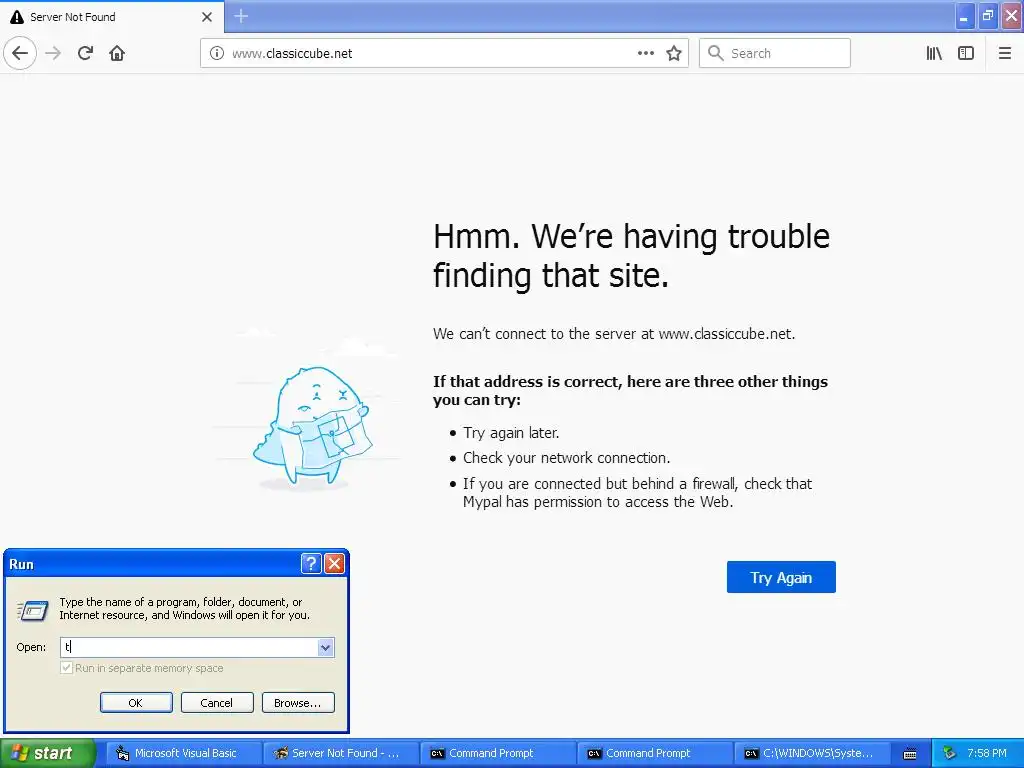Image resolution: width=1024 pixels, height=768 pixels.
Task: Cancel the Run dialog
Action: [x=217, y=703]
